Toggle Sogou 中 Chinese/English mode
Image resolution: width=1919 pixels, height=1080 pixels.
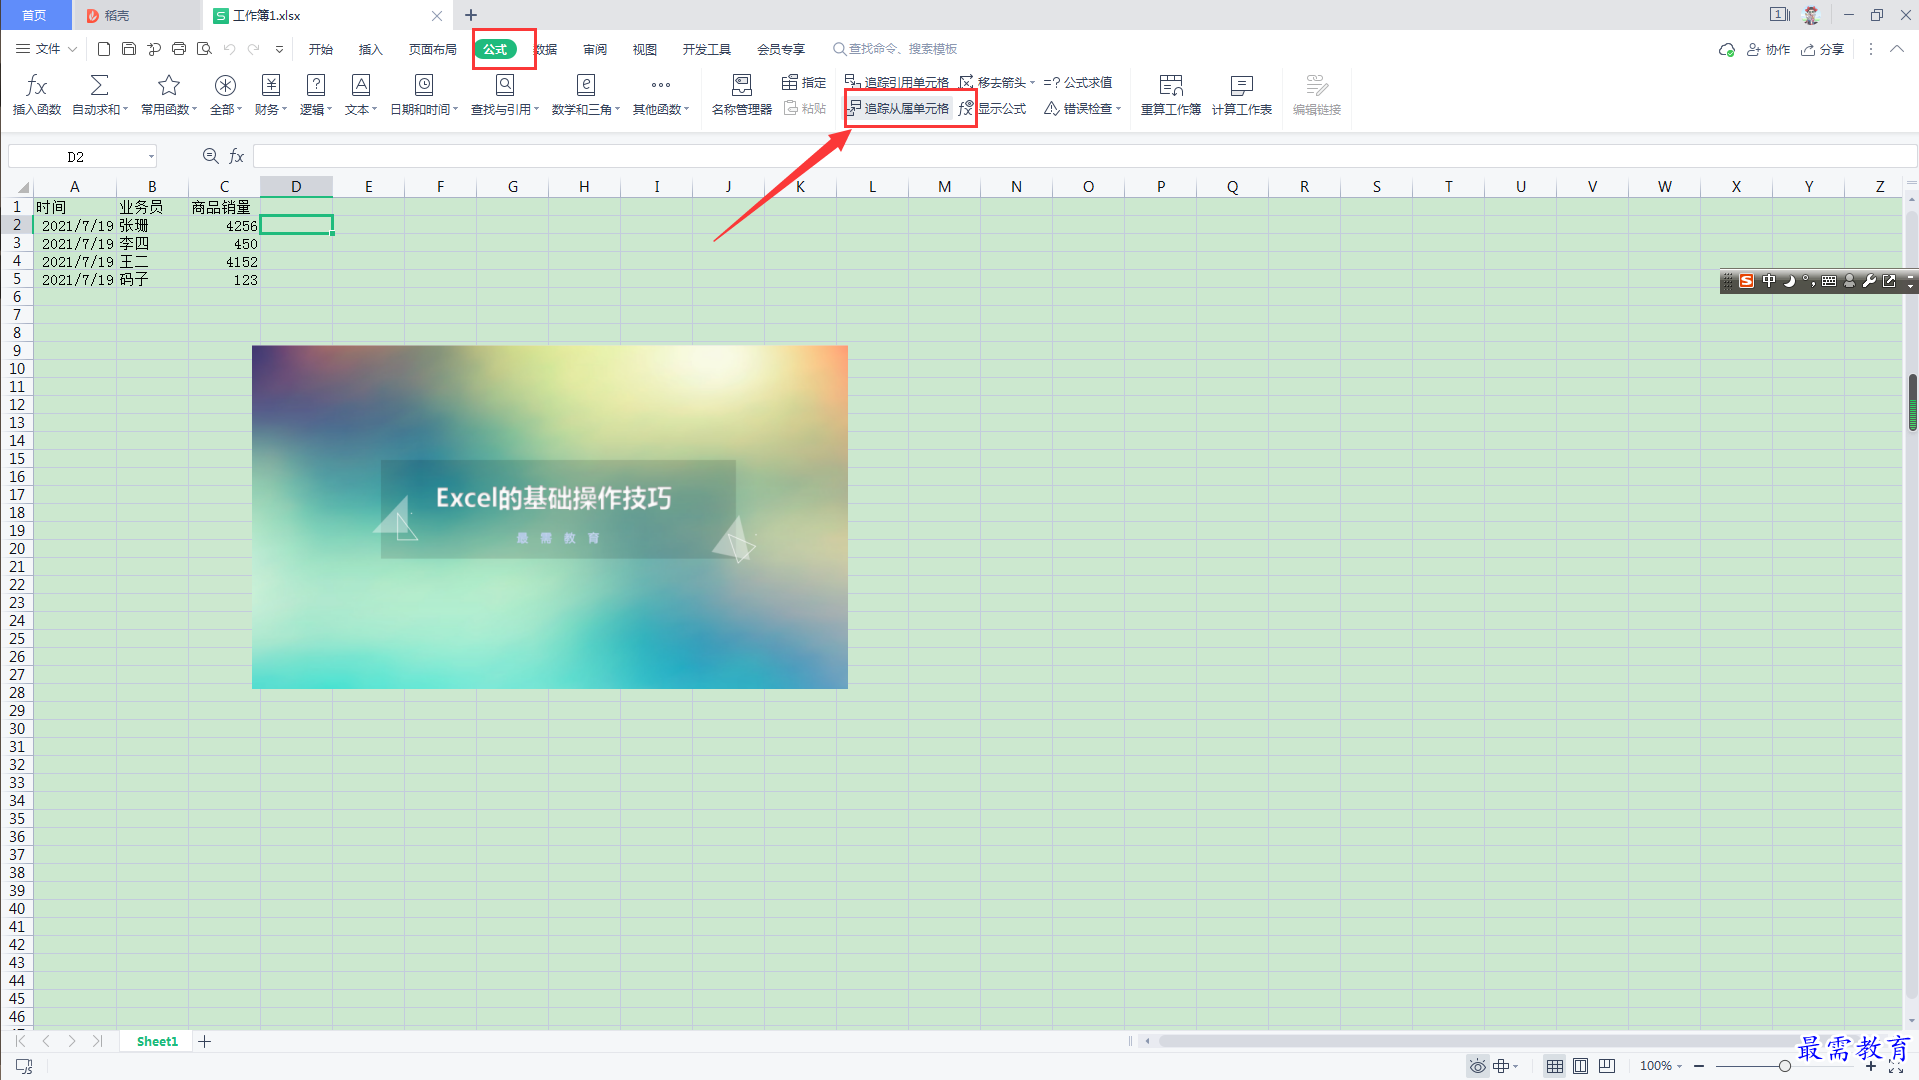(x=1769, y=282)
